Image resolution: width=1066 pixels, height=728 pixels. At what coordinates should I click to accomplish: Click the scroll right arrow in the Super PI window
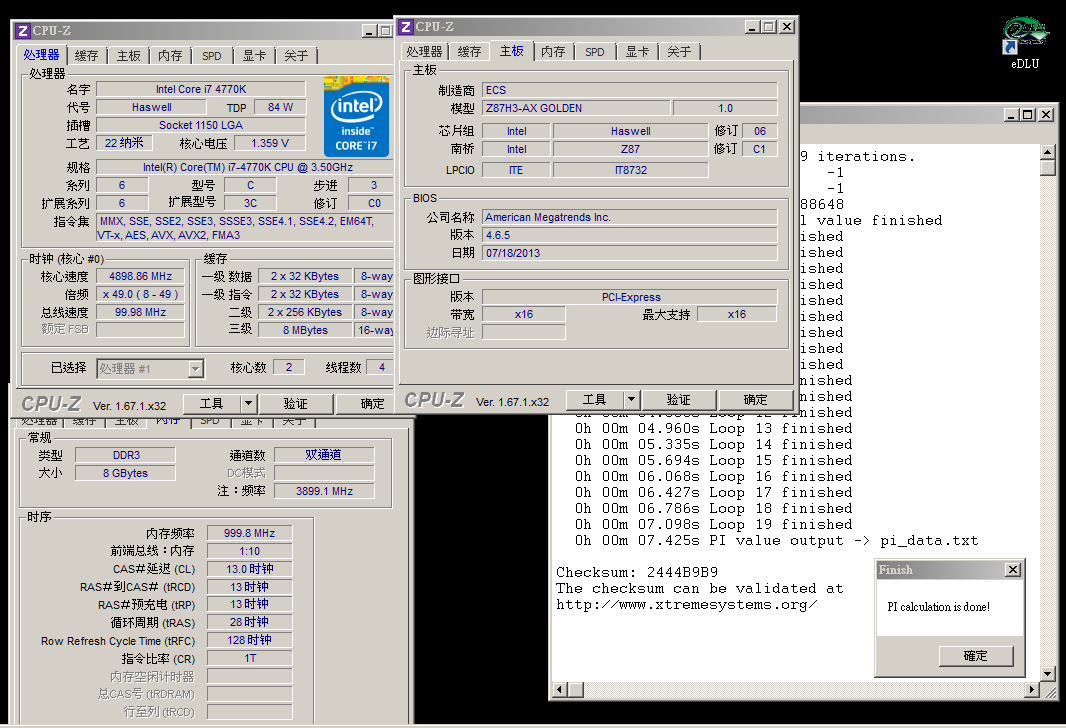[1032, 690]
